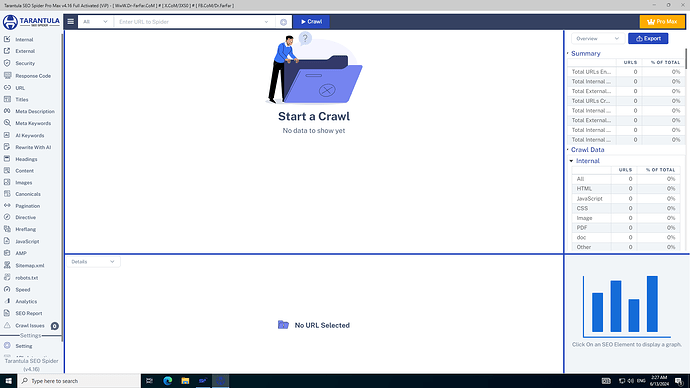Select the HTML row in Internal table
The image size is (690, 388).
[x=626, y=189]
